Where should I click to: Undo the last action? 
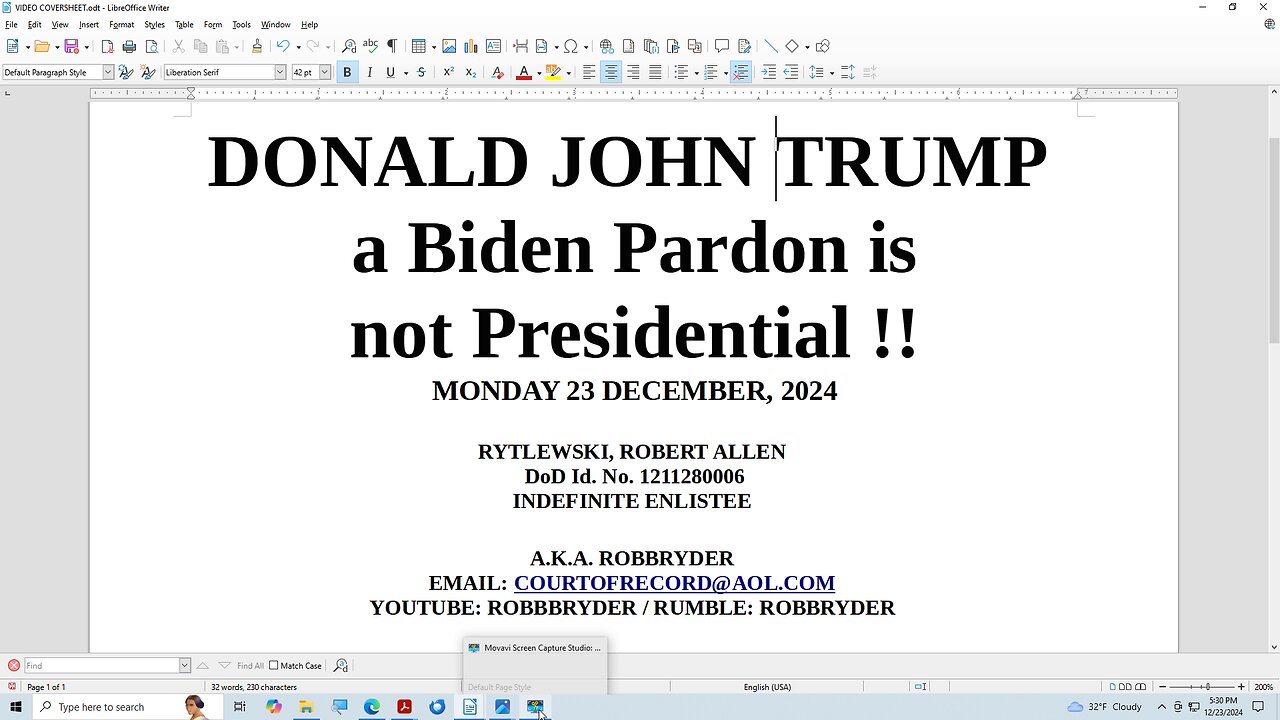point(283,46)
